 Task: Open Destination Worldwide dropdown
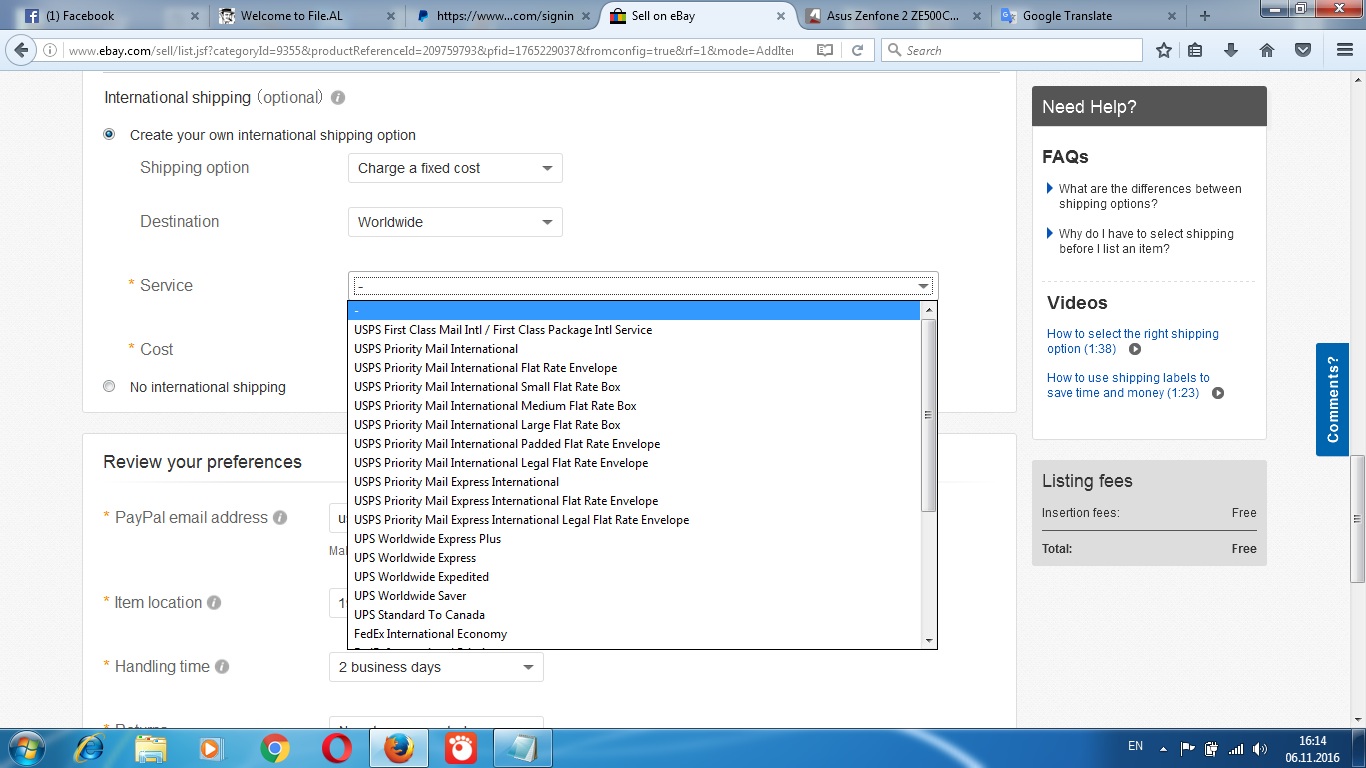point(455,222)
